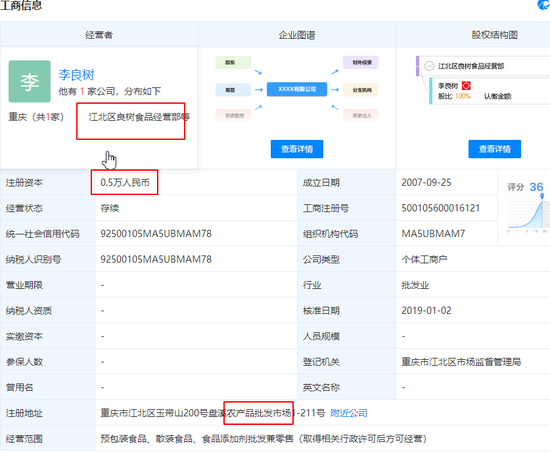Screen dimensions: 550x459
Task: Open 江北区良树食品经营部 company link
Action: pos(139,117)
